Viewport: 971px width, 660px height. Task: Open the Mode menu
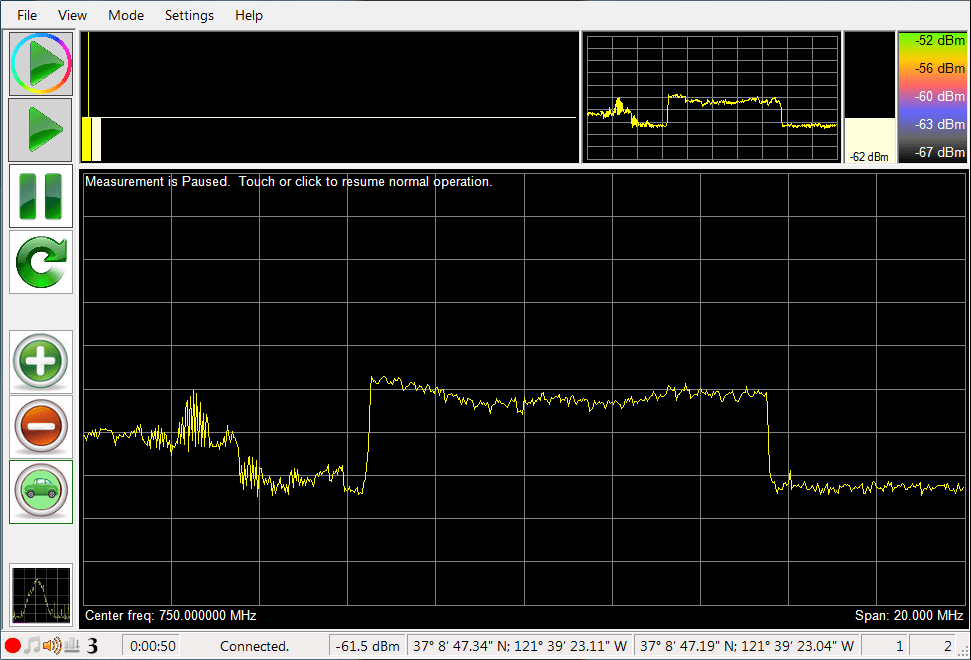pyautogui.click(x=125, y=15)
